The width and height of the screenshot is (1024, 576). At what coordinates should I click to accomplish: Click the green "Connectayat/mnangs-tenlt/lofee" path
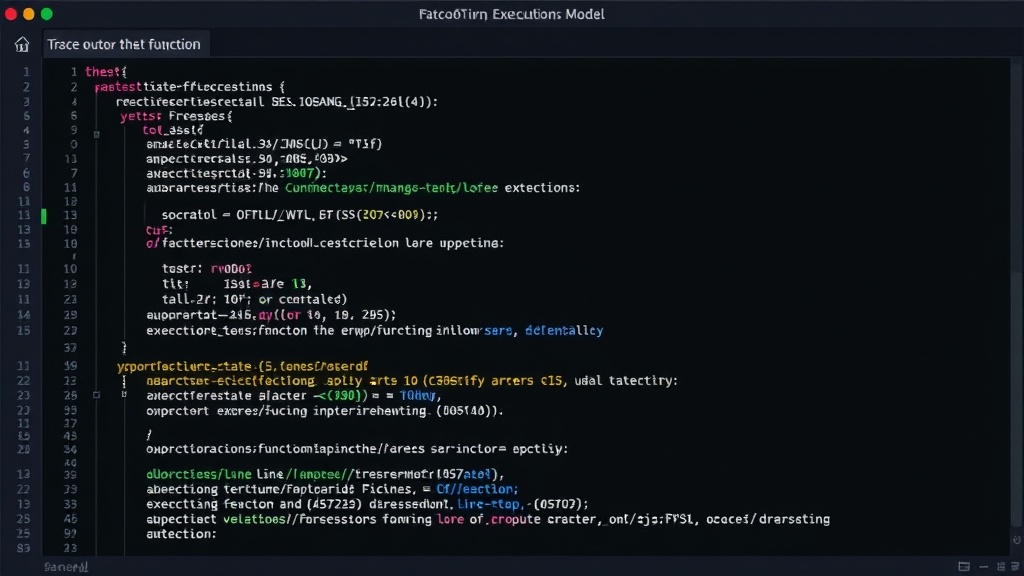tap(391, 188)
